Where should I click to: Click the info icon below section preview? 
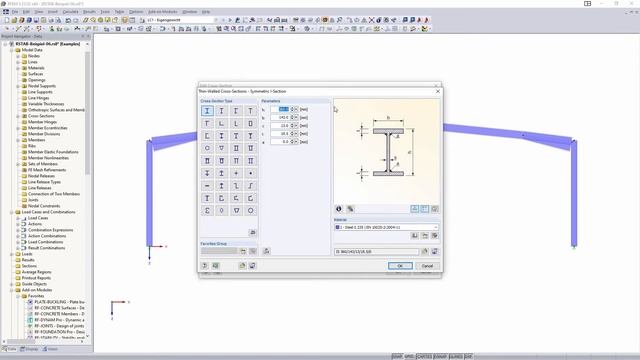click(339, 209)
